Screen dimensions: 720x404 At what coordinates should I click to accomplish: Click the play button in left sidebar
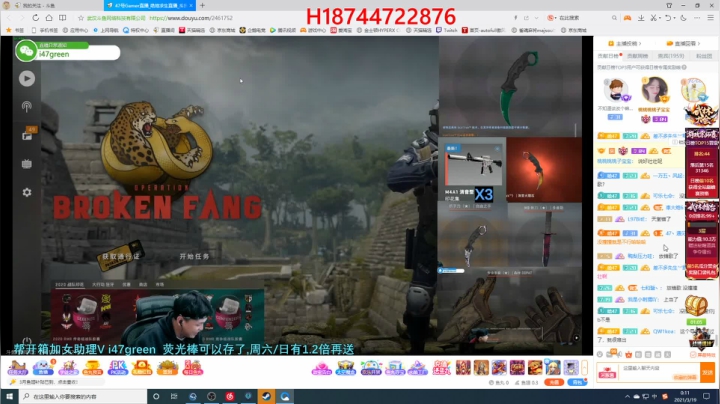27,79
